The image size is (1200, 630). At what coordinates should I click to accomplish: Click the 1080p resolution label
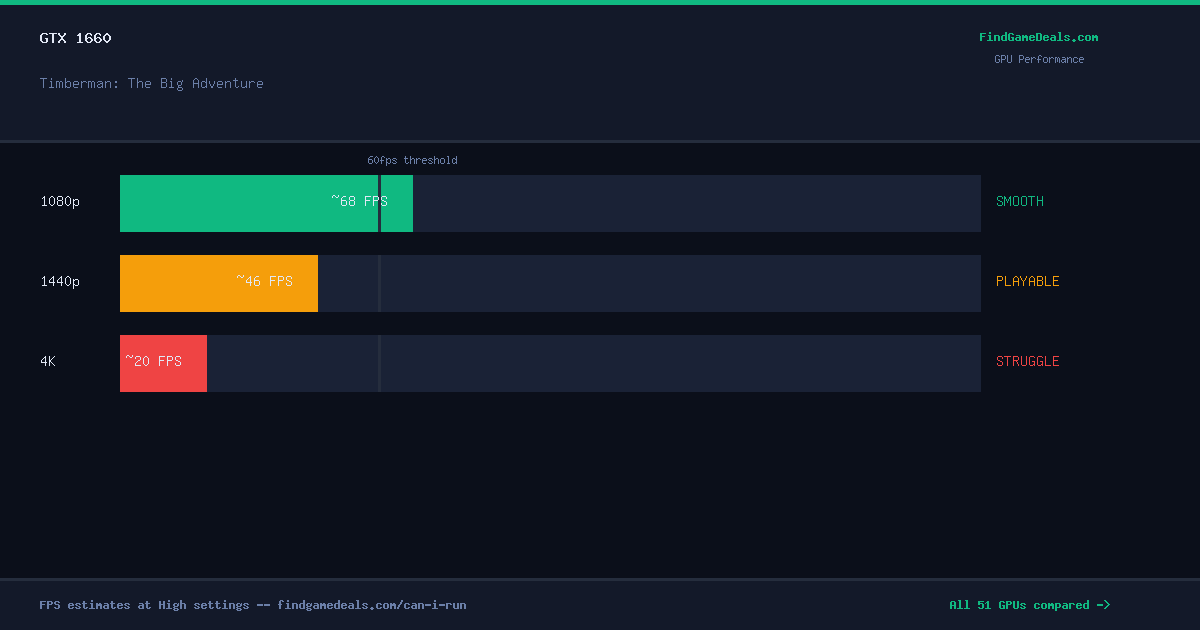coord(60,201)
